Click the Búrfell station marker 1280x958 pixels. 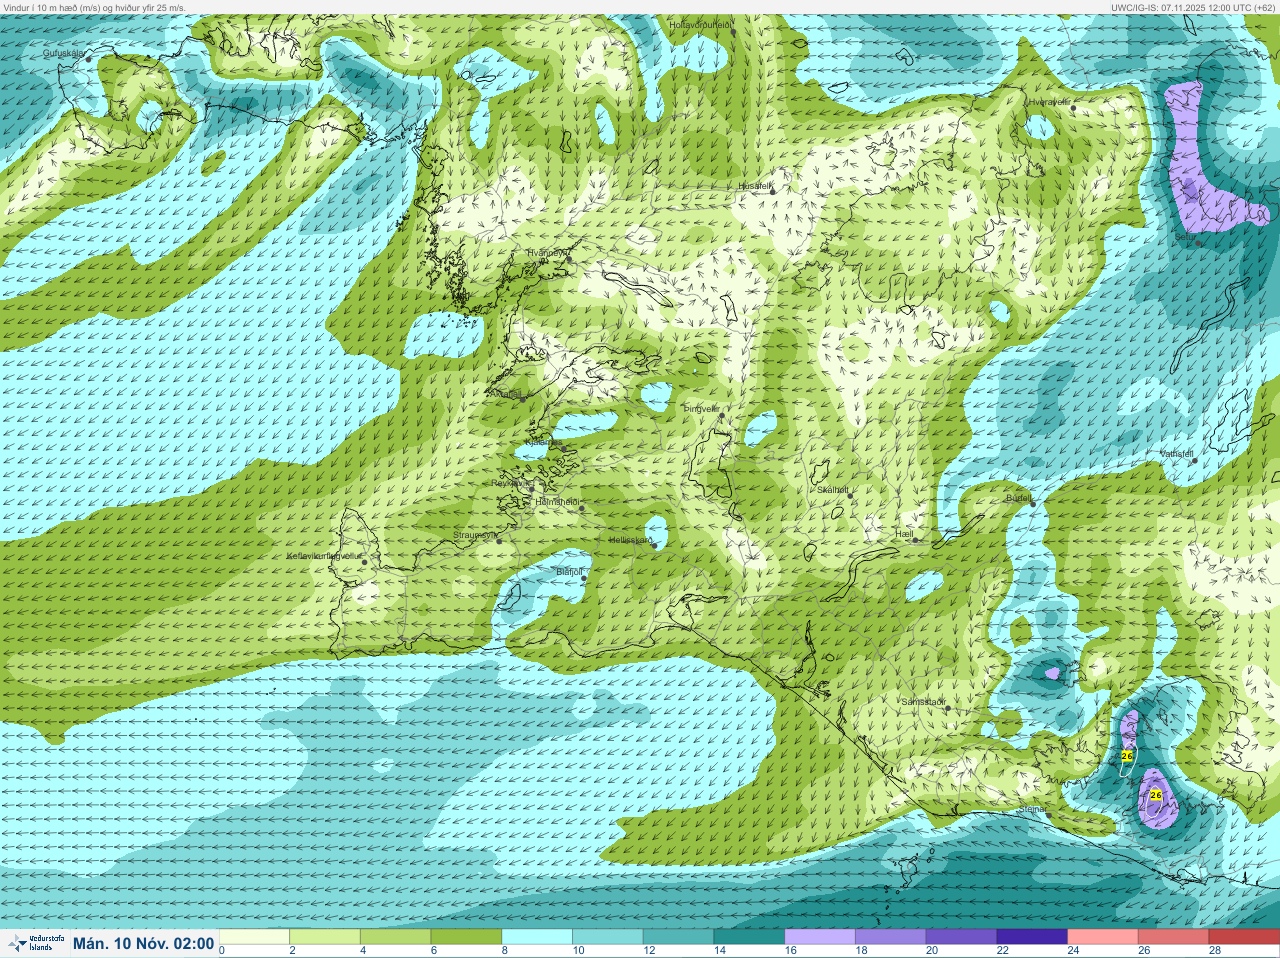1033,503
